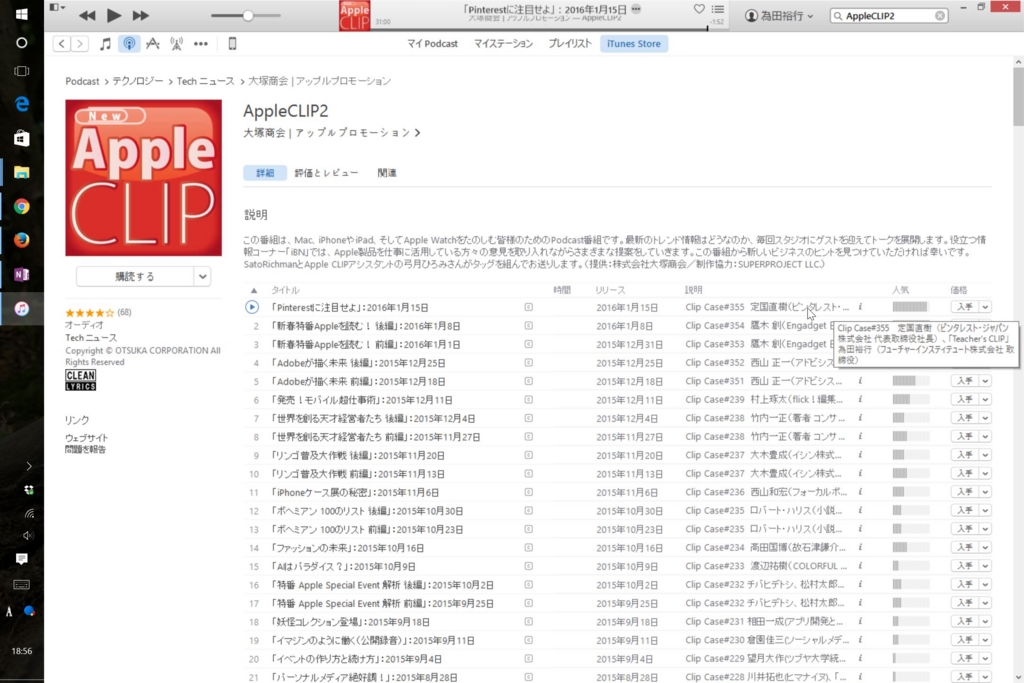Click video badge on 新春特番 後編 row
1024x683 pixels.
point(528,325)
